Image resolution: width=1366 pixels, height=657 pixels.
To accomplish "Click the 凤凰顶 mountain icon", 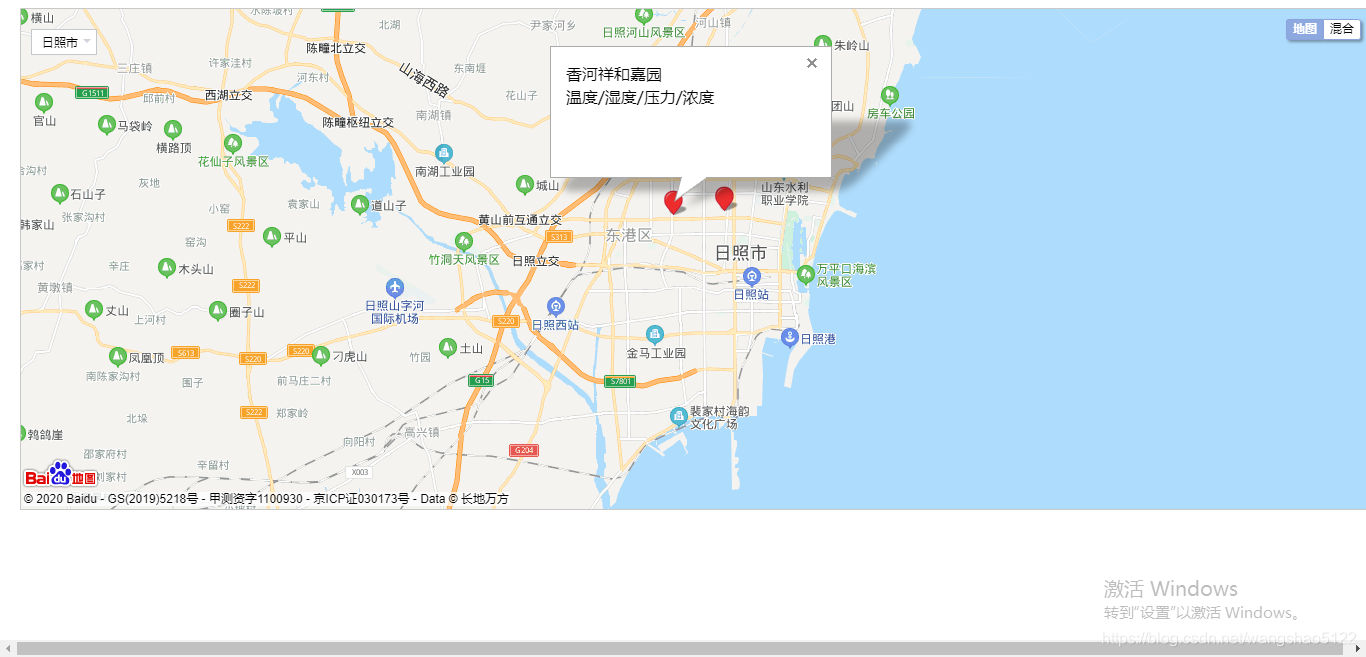I will 118,356.
